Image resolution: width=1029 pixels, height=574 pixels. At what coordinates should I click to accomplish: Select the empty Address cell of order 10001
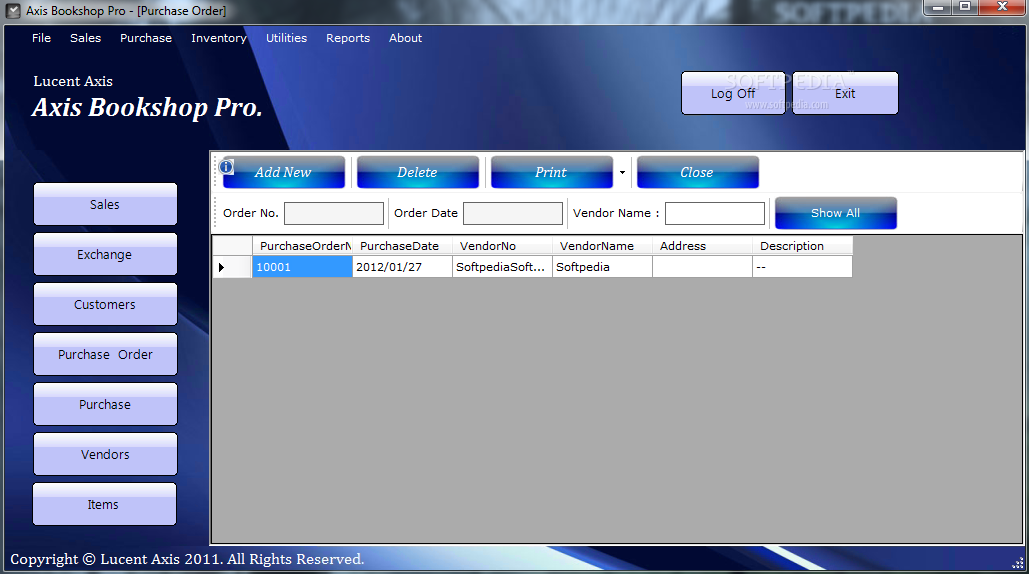tap(702, 267)
